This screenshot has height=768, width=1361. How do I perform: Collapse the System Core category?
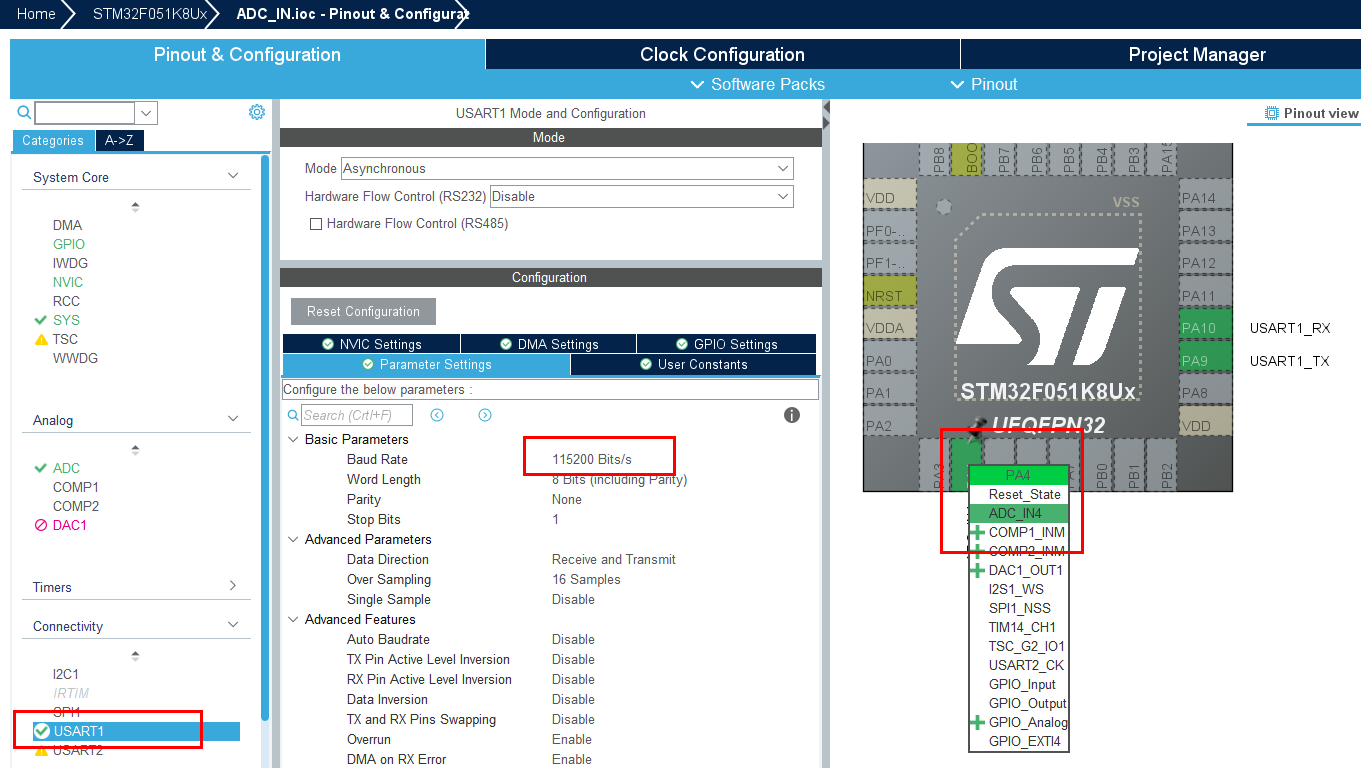click(233, 176)
